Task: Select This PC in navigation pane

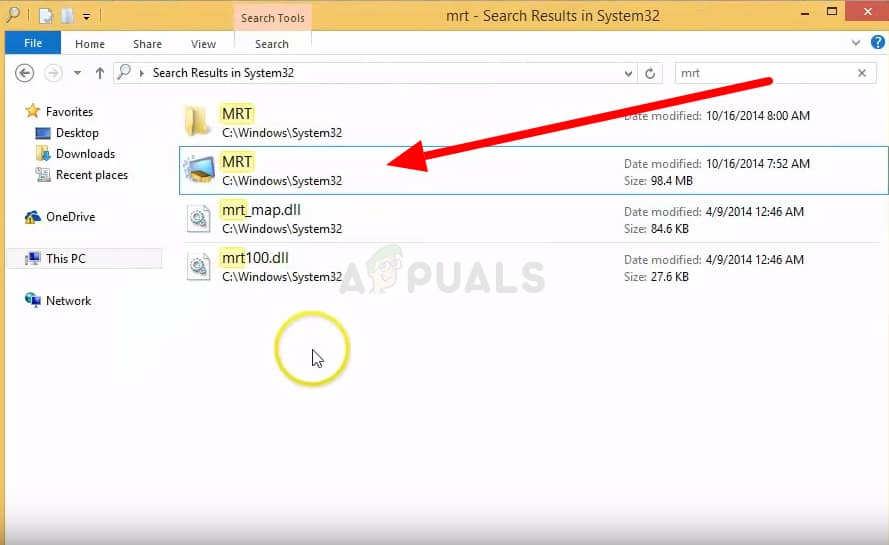Action: (x=66, y=259)
